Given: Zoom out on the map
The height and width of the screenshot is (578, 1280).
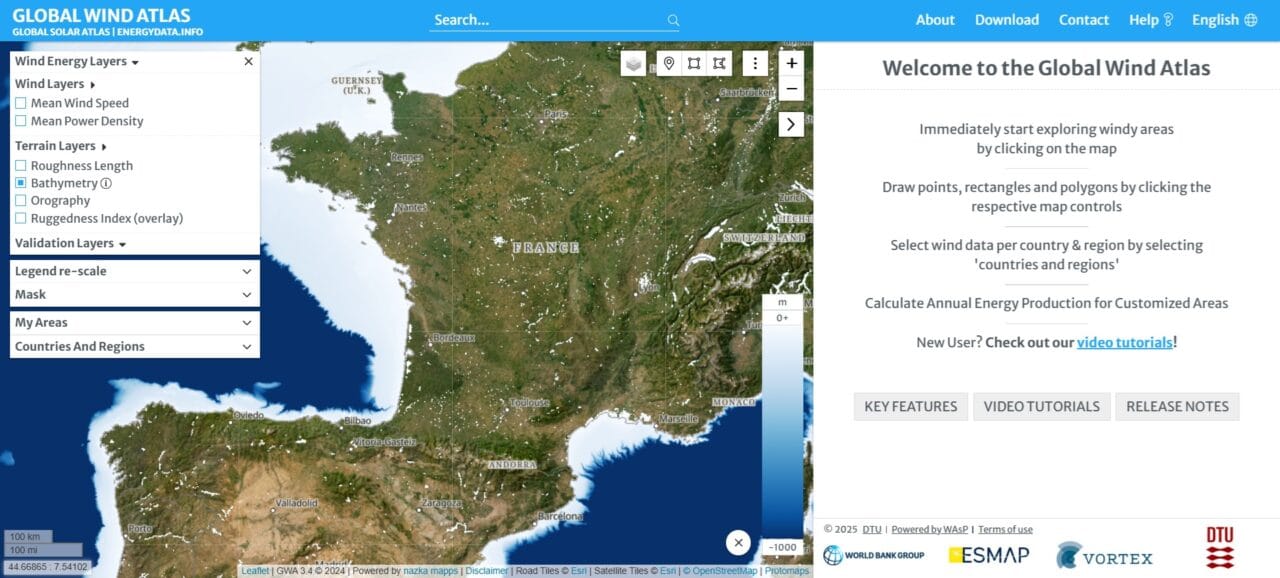Looking at the screenshot, I should tap(791, 89).
